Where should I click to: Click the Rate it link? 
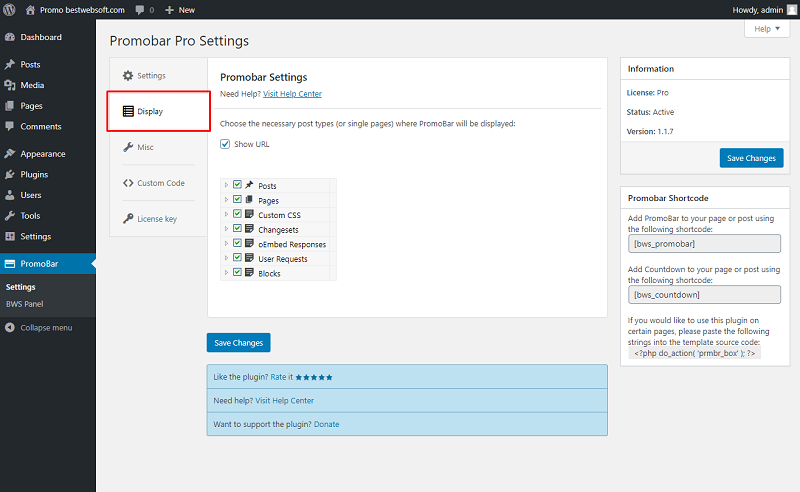coord(282,377)
